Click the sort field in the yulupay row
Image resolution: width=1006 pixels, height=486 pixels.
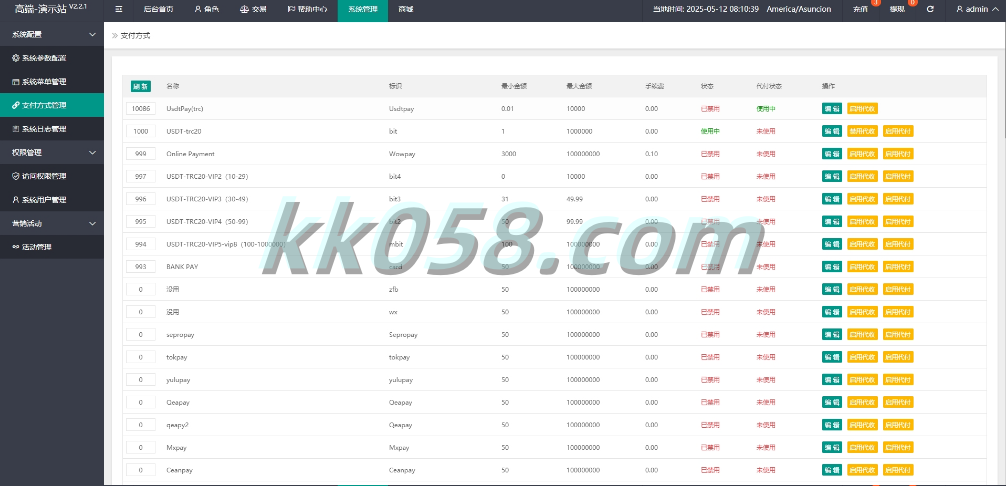coord(141,380)
